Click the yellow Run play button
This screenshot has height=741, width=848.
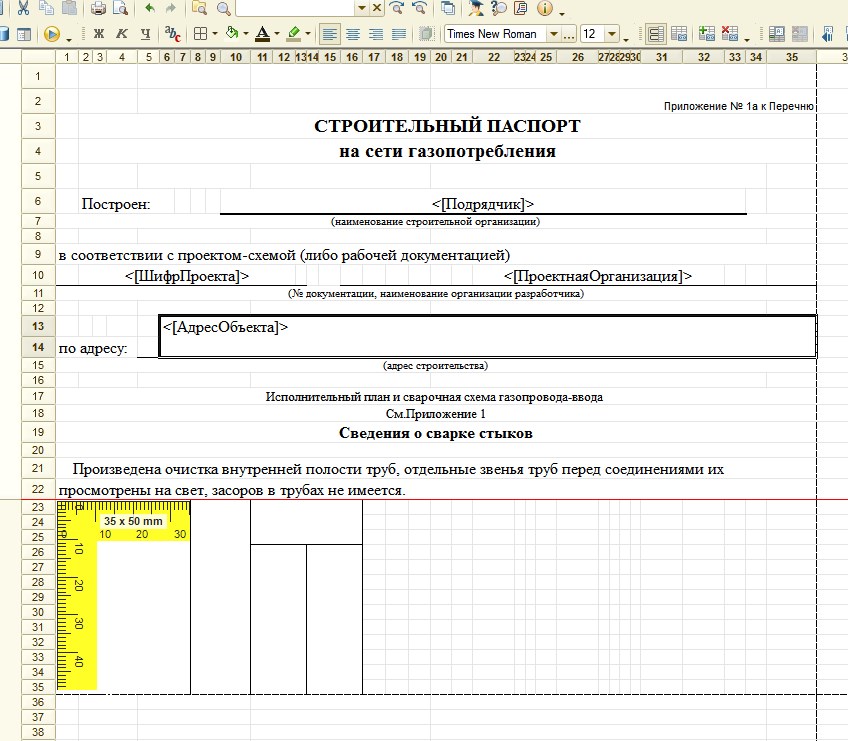pos(52,34)
